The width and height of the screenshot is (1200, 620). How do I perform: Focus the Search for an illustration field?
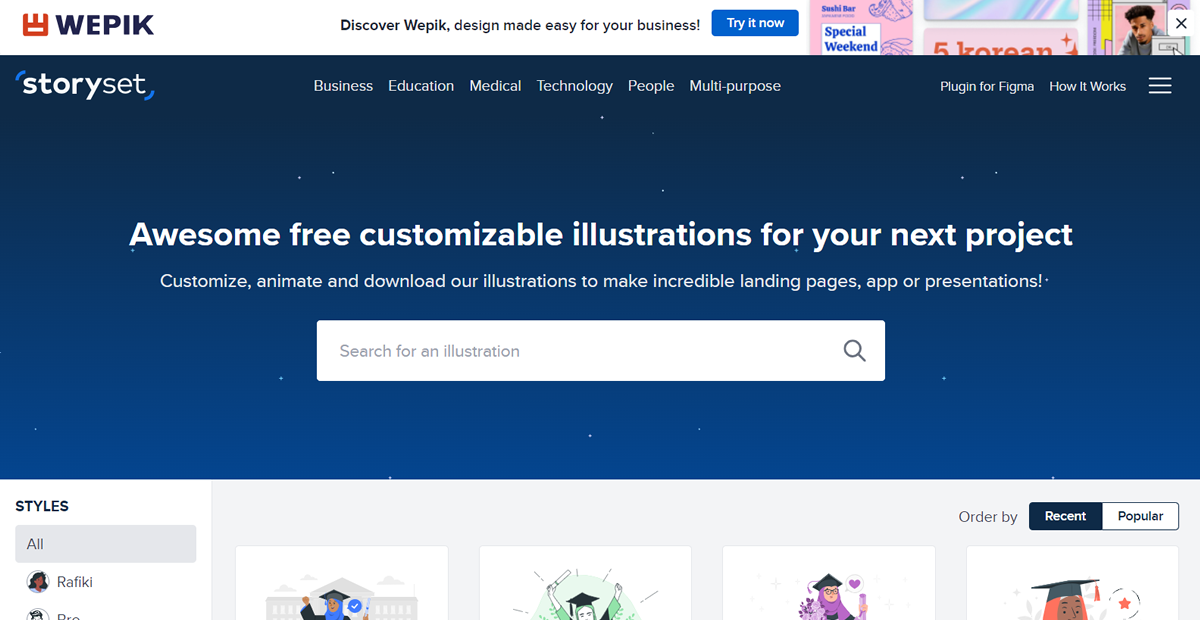point(601,351)
